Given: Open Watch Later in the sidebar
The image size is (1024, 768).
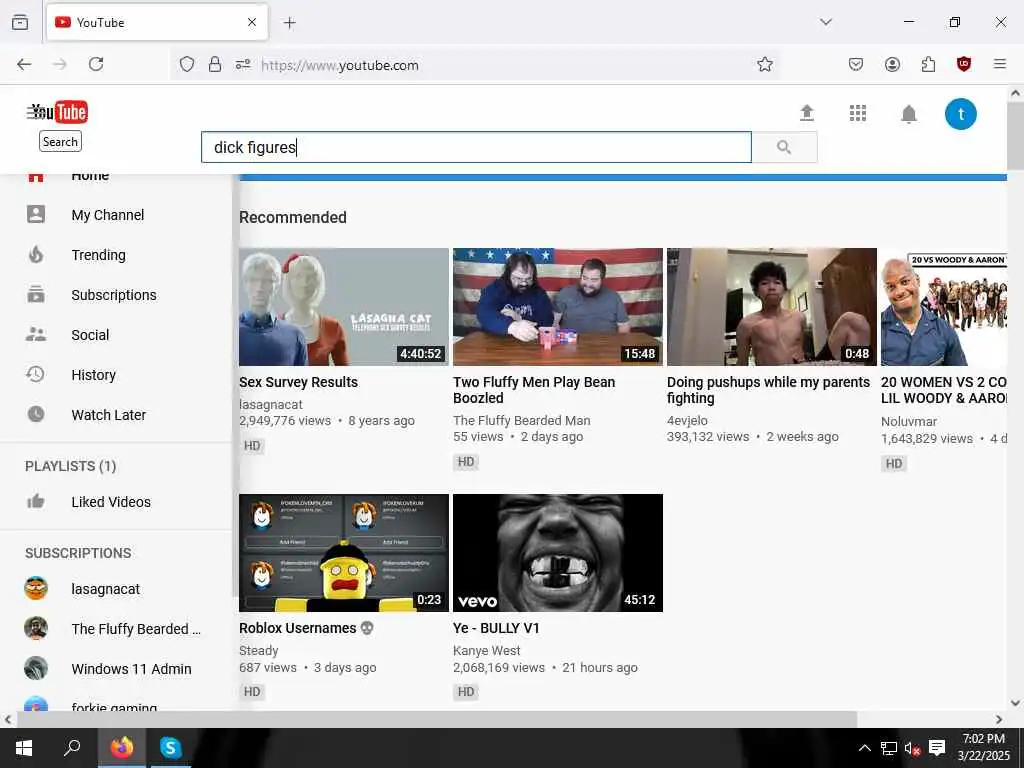Looking at the screenshot, I should [108, 415].
